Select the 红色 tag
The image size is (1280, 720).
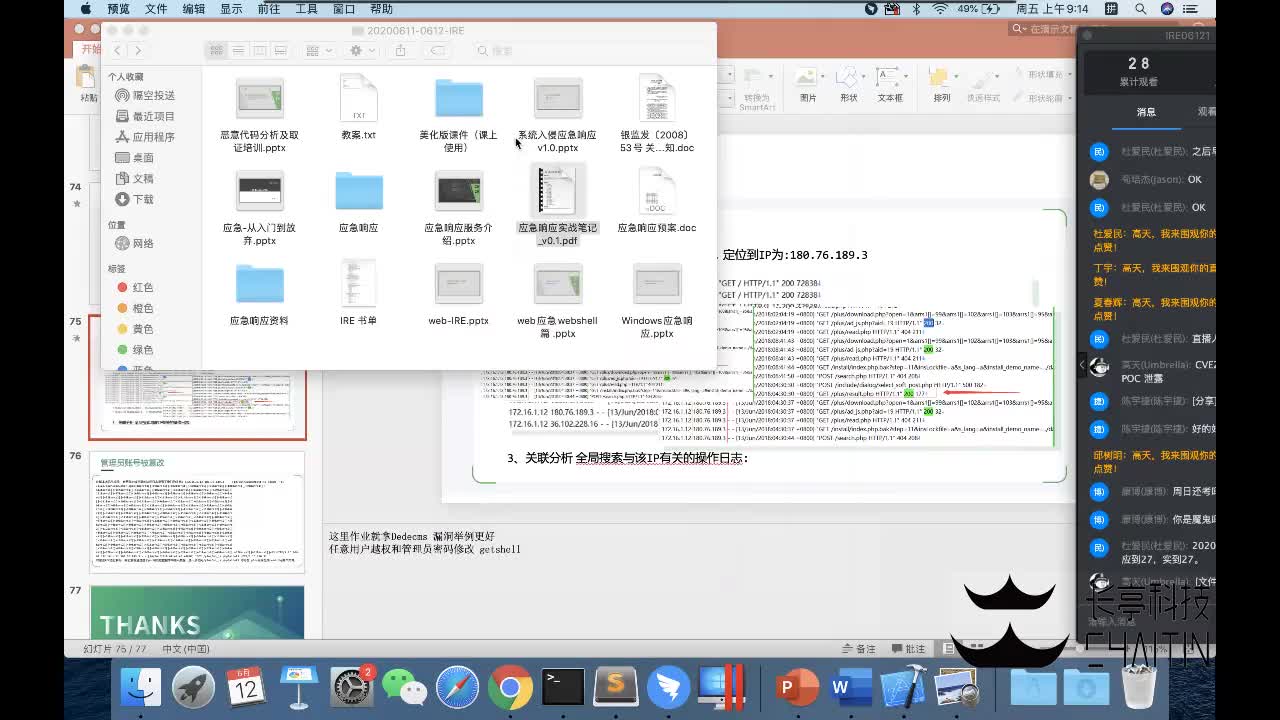[x=135, y=287]
